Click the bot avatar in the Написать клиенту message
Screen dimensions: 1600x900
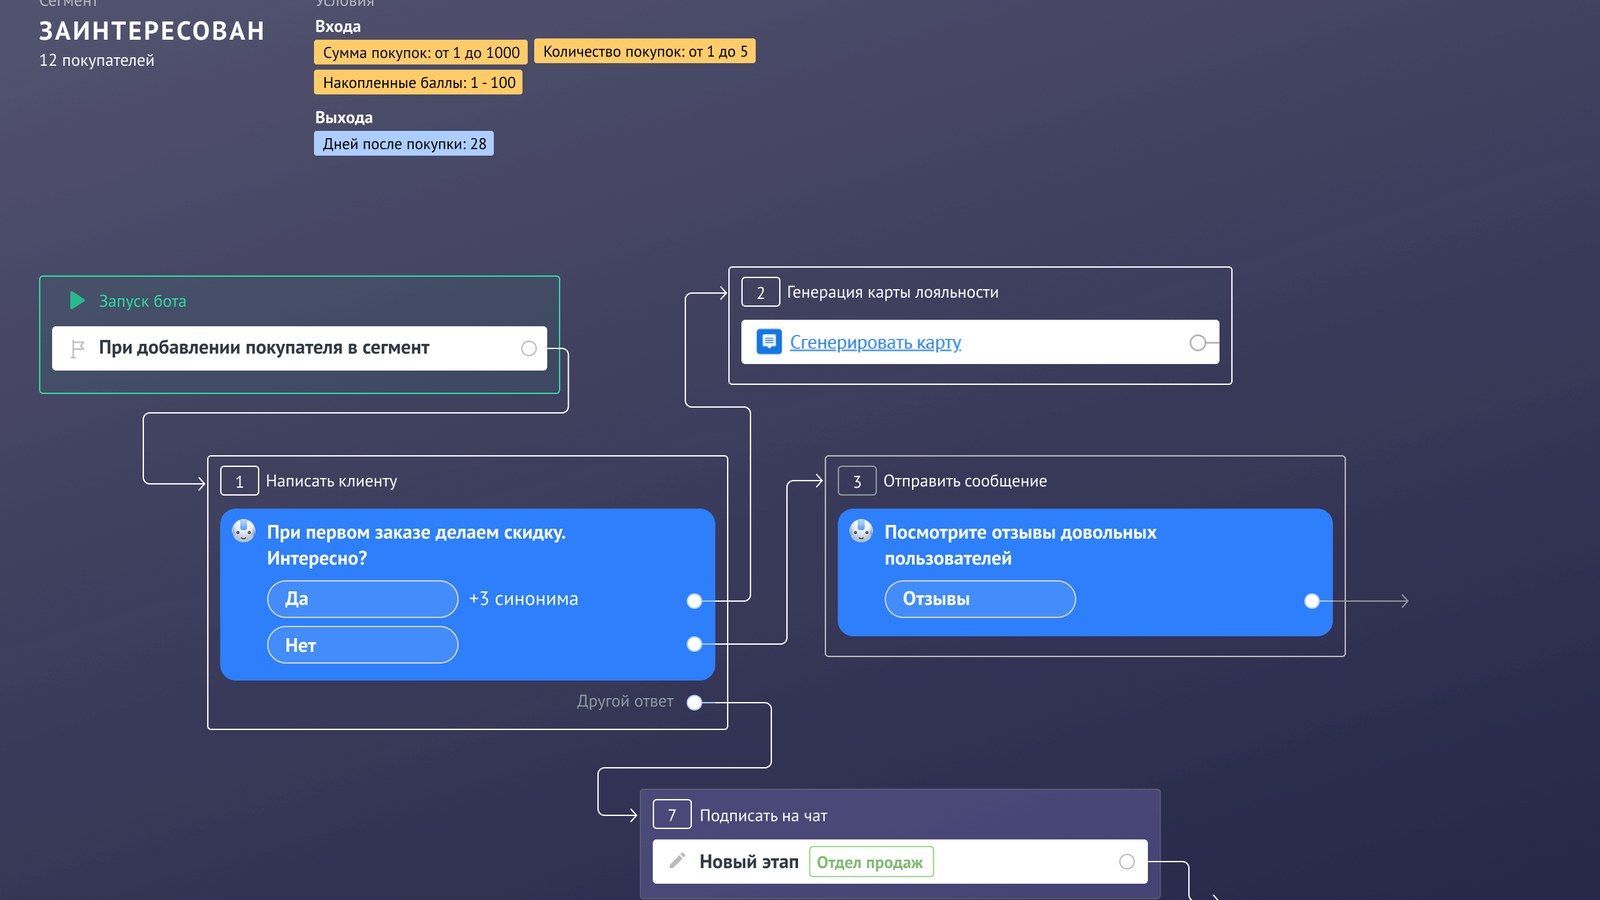[x=244, y=531]
